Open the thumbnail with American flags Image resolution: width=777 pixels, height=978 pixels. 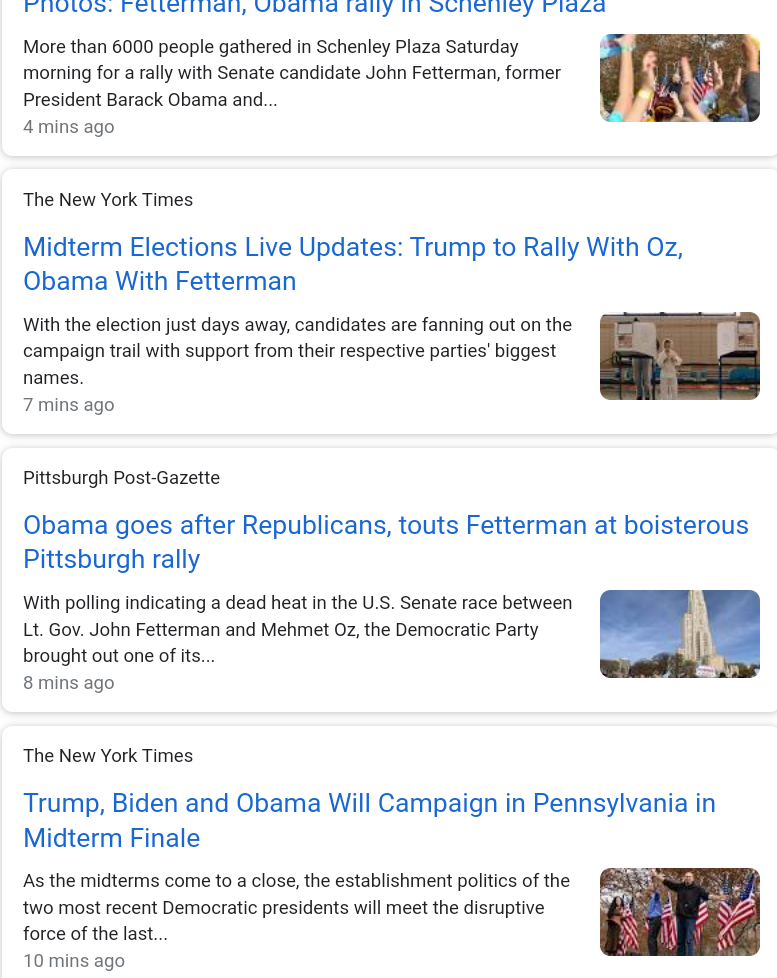point(679,912)
